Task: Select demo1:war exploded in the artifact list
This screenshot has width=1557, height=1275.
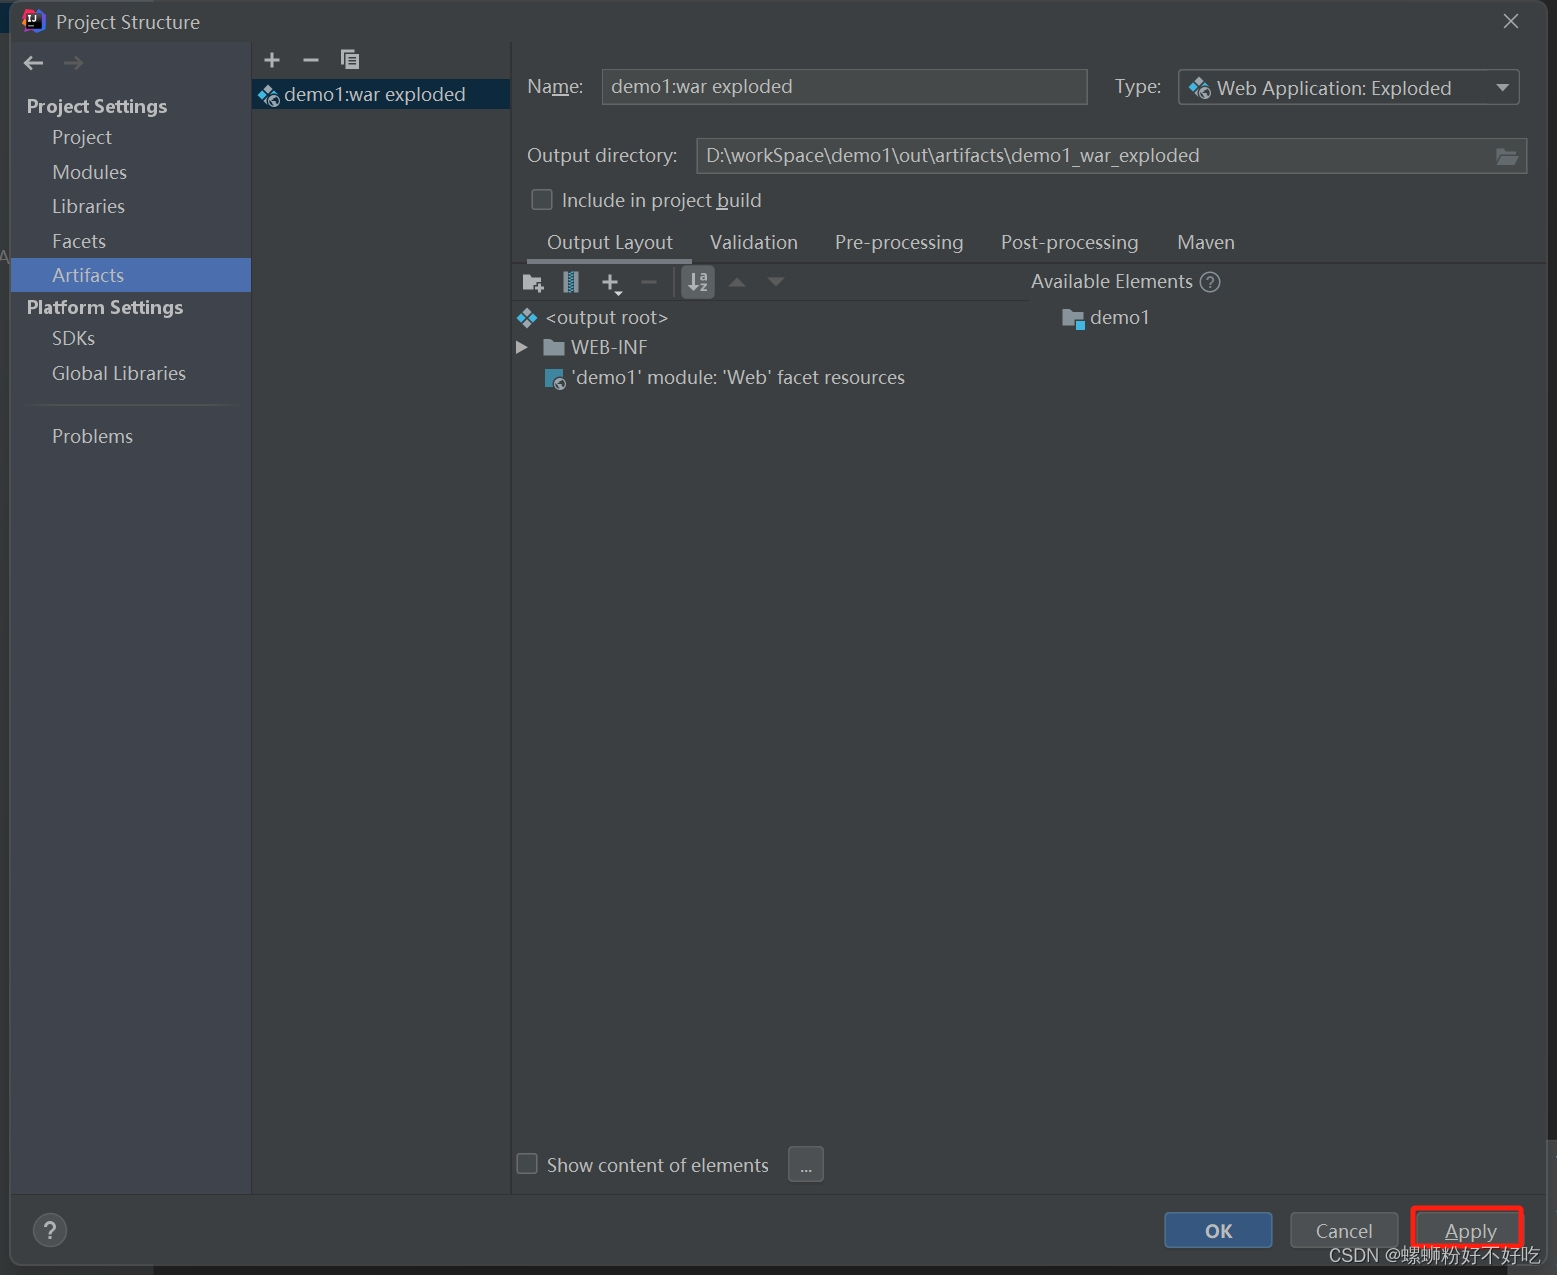Action: pyautogui.click(x=381, y=94)
